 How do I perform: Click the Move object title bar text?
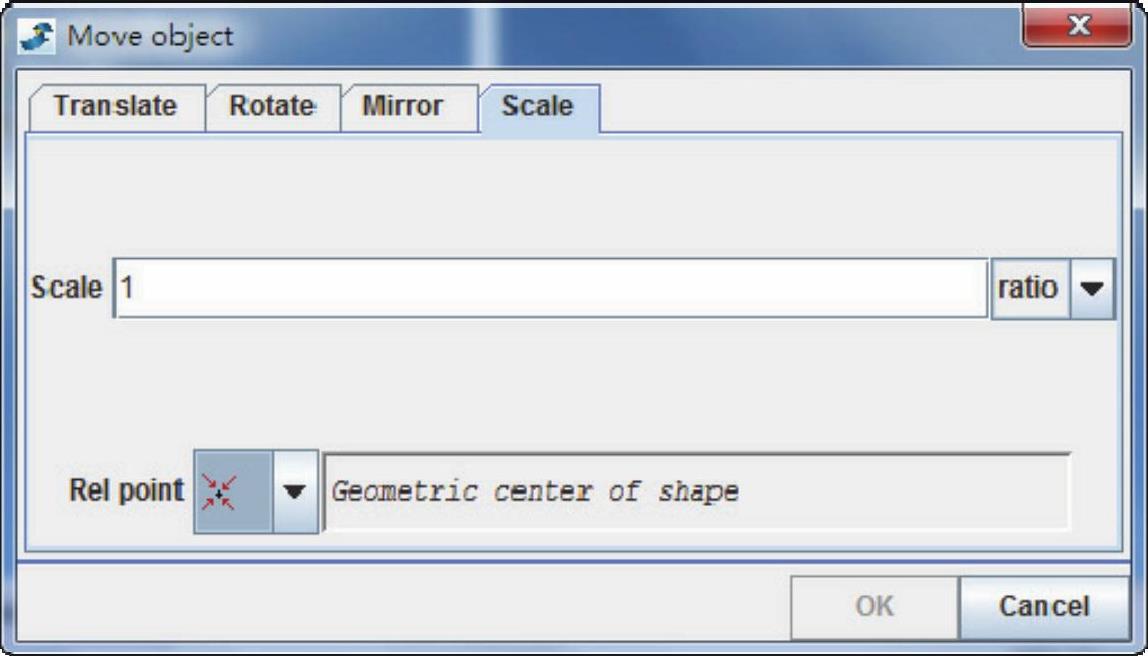pyautogui.click(x=150, y=38)
